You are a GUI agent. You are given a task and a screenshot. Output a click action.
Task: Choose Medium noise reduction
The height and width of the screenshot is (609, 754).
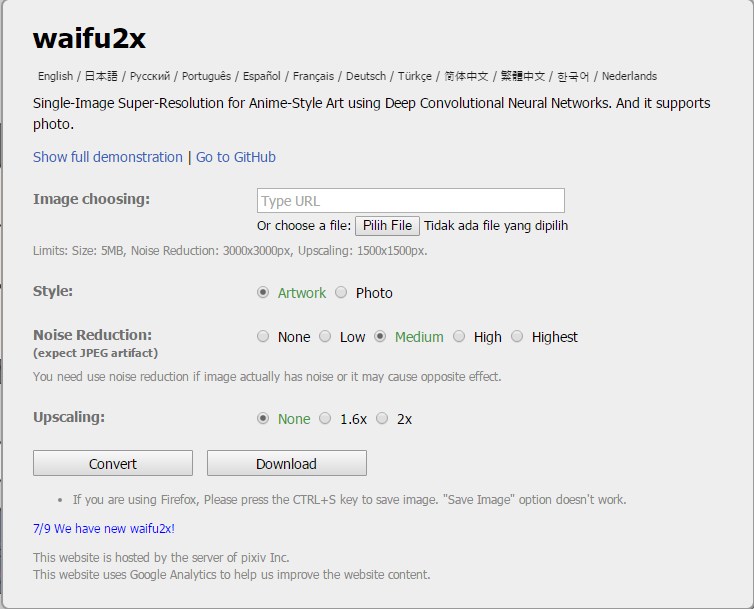pos(380,336)
